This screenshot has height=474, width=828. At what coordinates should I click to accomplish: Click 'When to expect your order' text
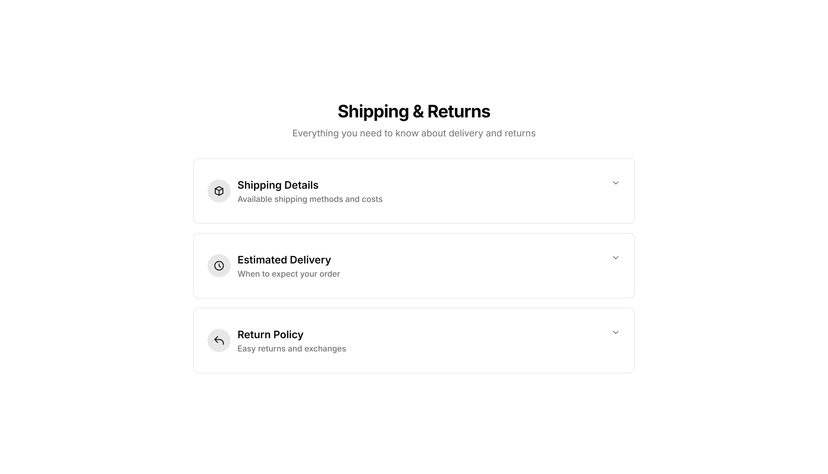[289, 274]
